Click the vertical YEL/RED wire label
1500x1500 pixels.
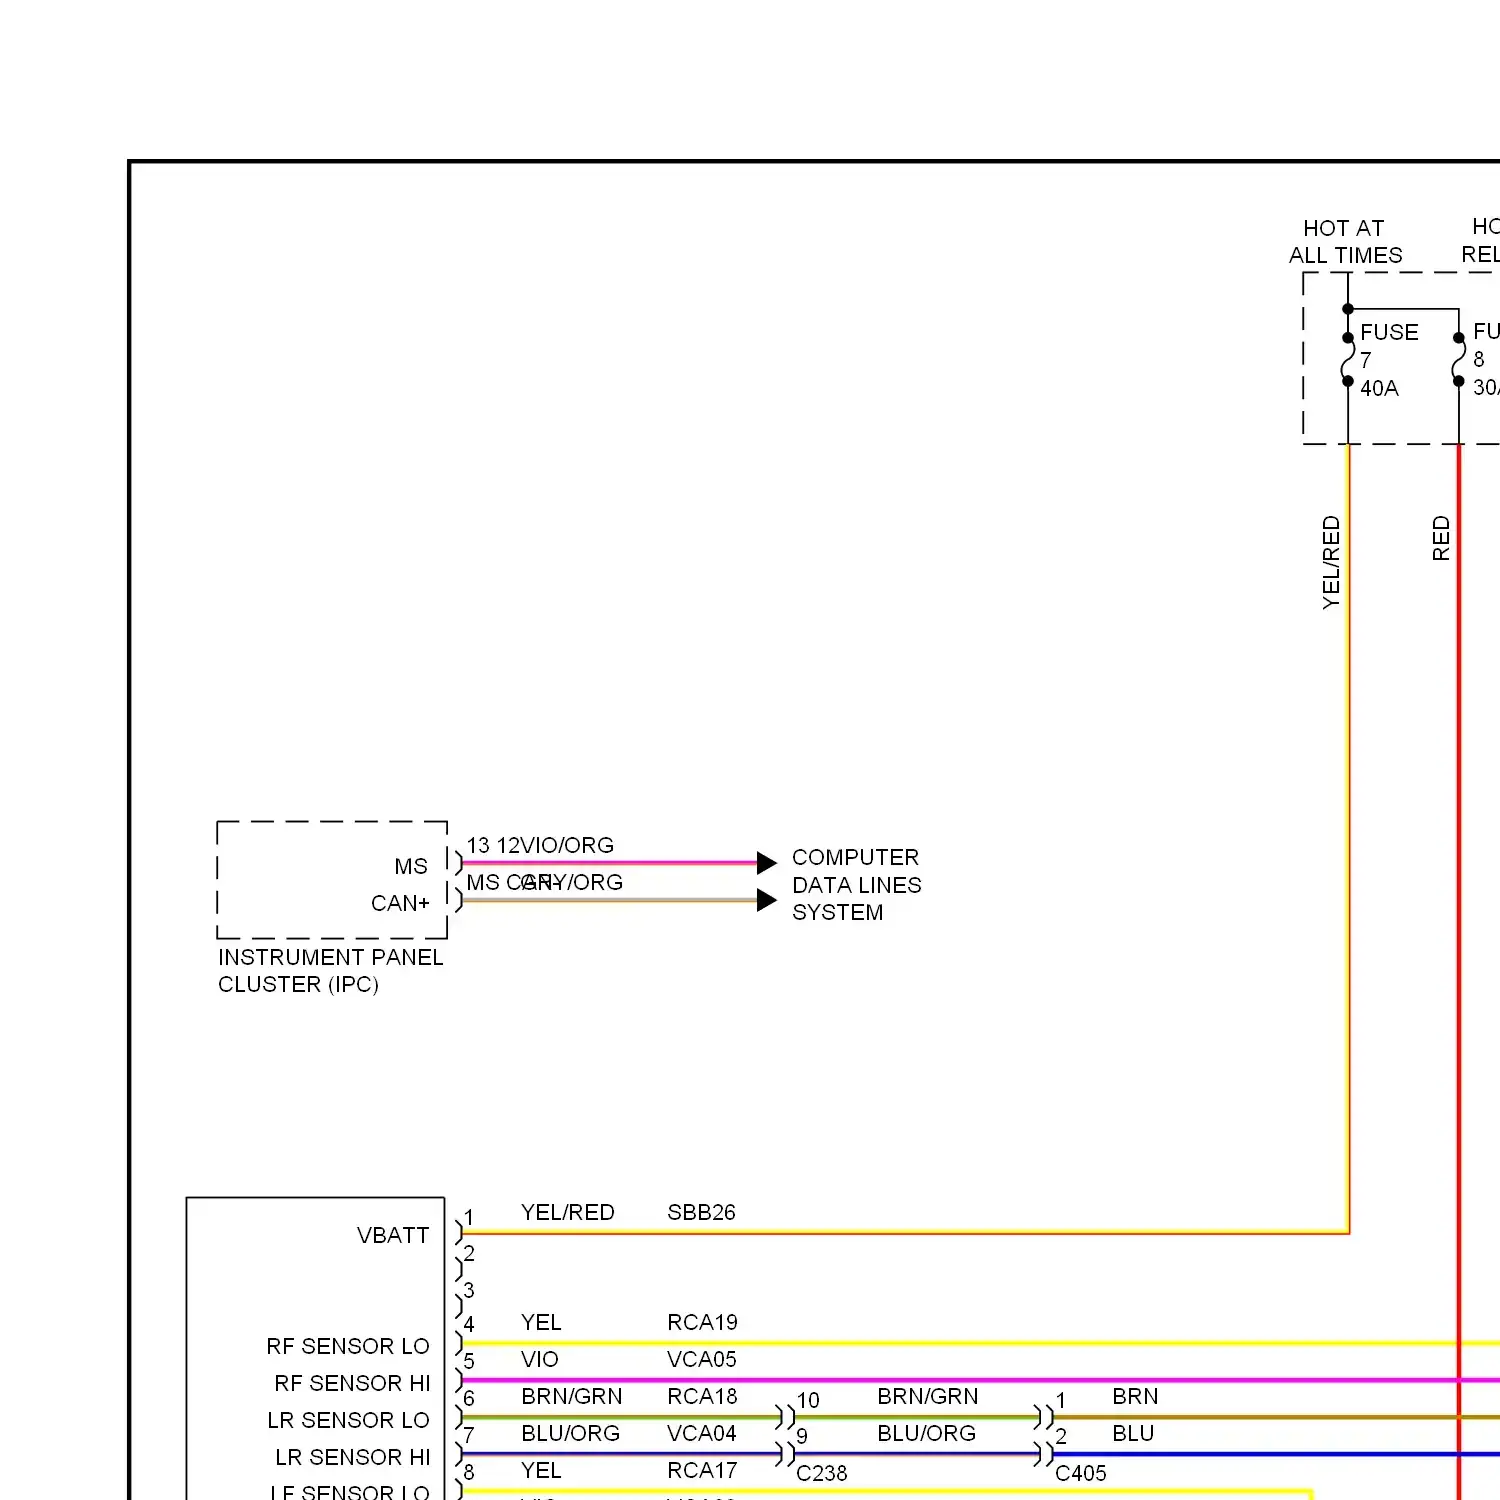[x=1331, y=562]
